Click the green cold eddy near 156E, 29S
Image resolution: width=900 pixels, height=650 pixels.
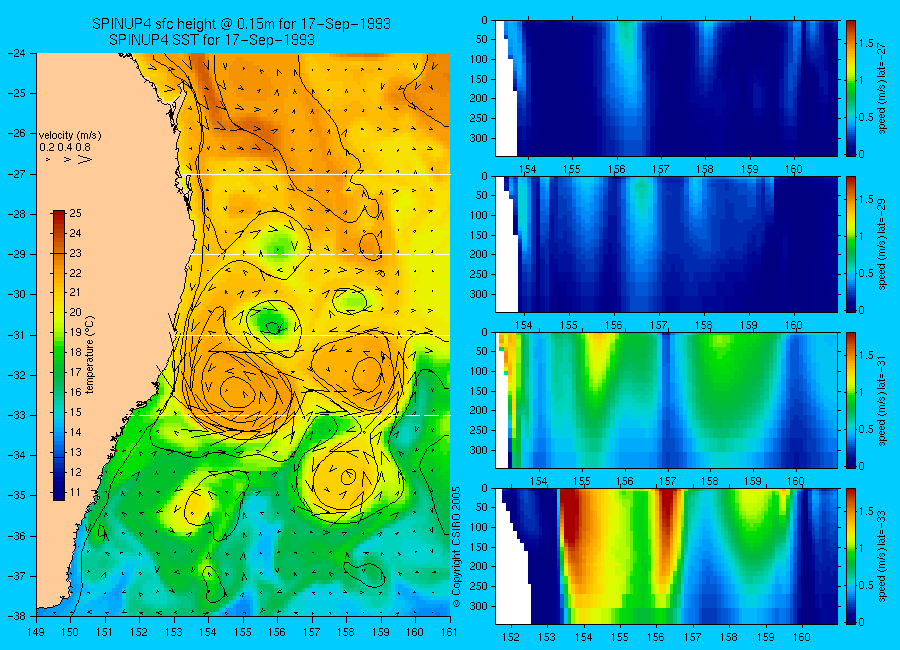coord(280,247)
